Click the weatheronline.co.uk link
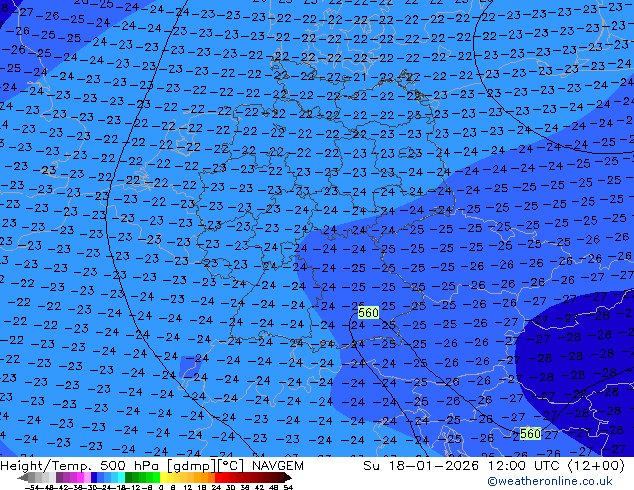Image resolution: width=634 pixels, height=490 pixels. tap(550, 481)
